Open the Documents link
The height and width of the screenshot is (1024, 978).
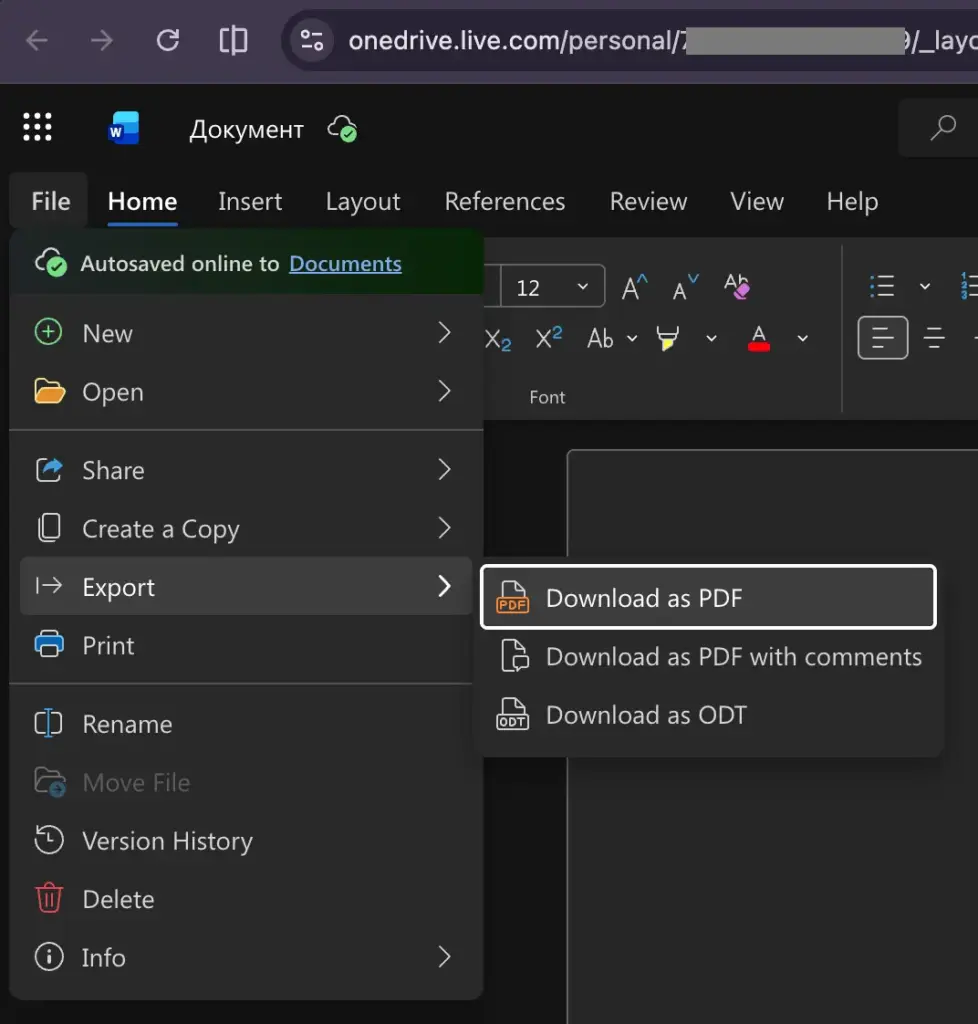pyautogui.click(x=345, y=263)
